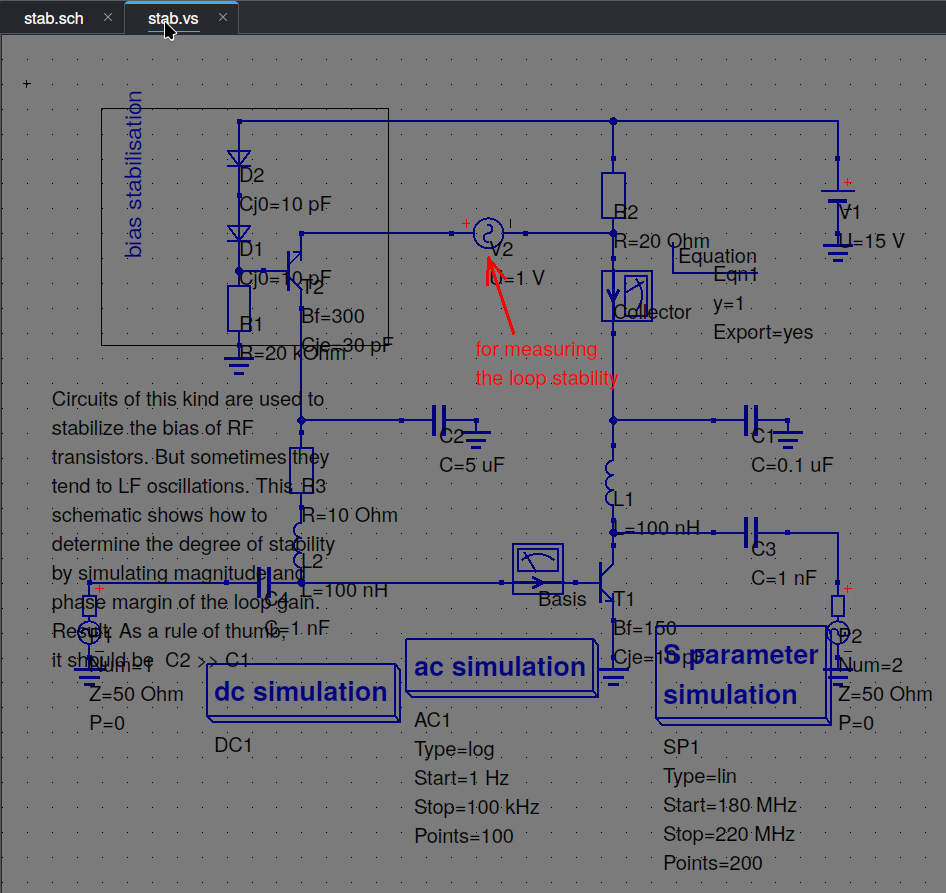
Task: Click the Equation Eqn1 label
Action: (x=717, y=258)
